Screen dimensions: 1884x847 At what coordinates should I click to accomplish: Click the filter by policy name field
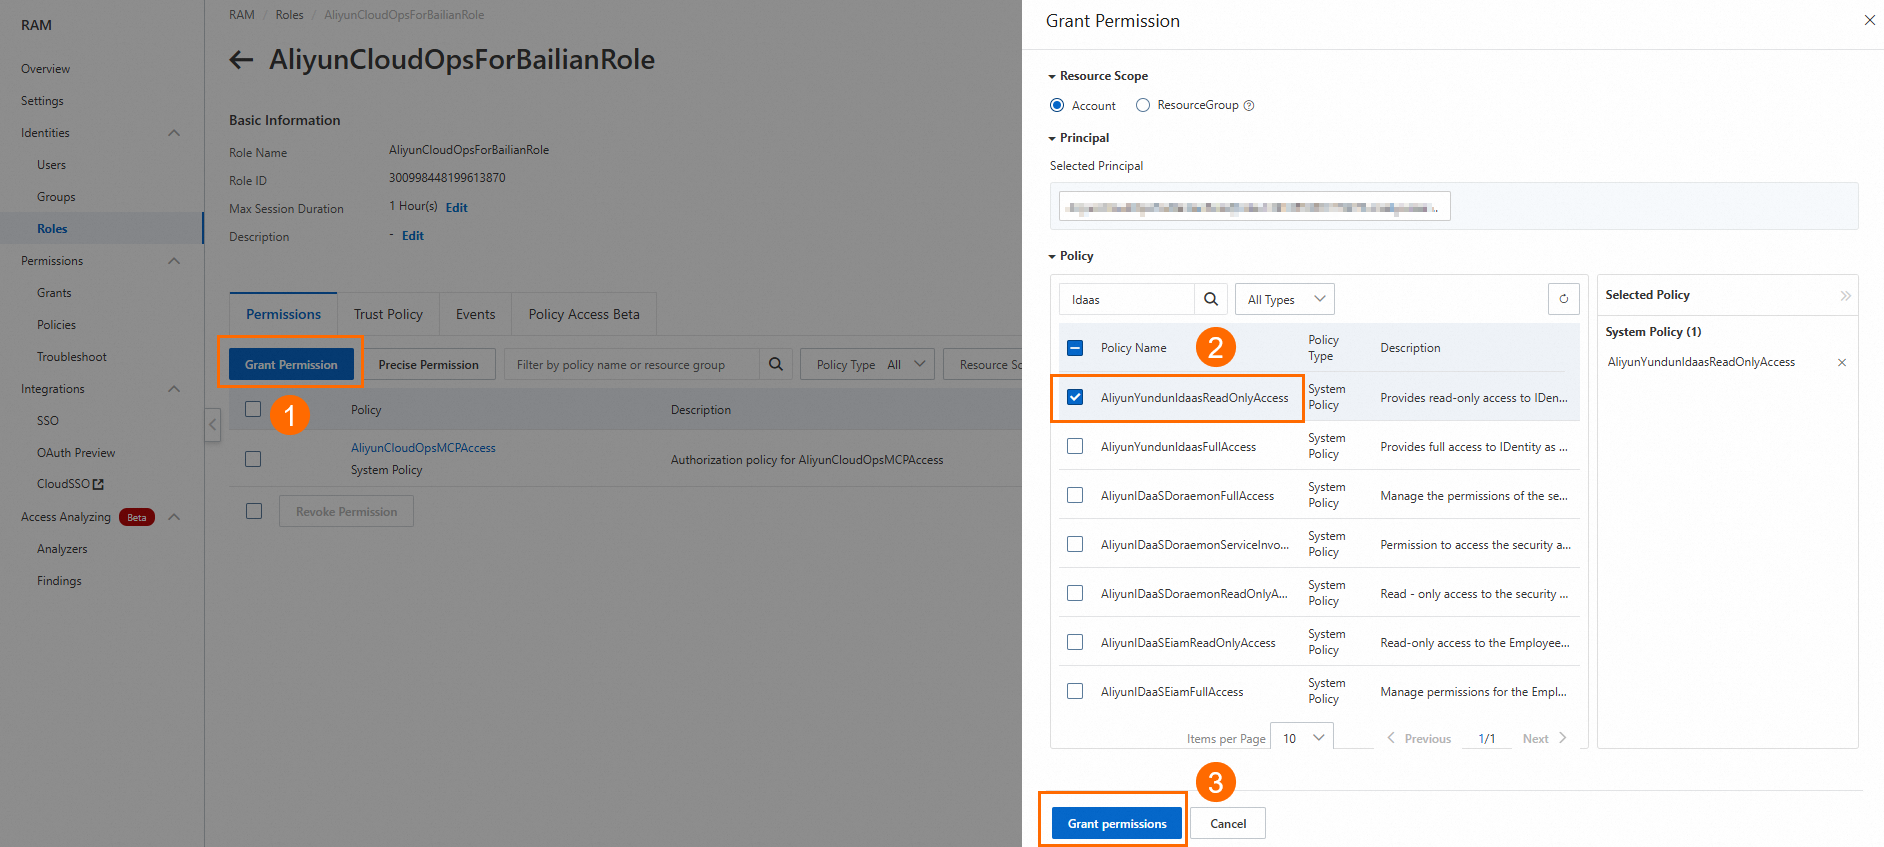(632, 365)
